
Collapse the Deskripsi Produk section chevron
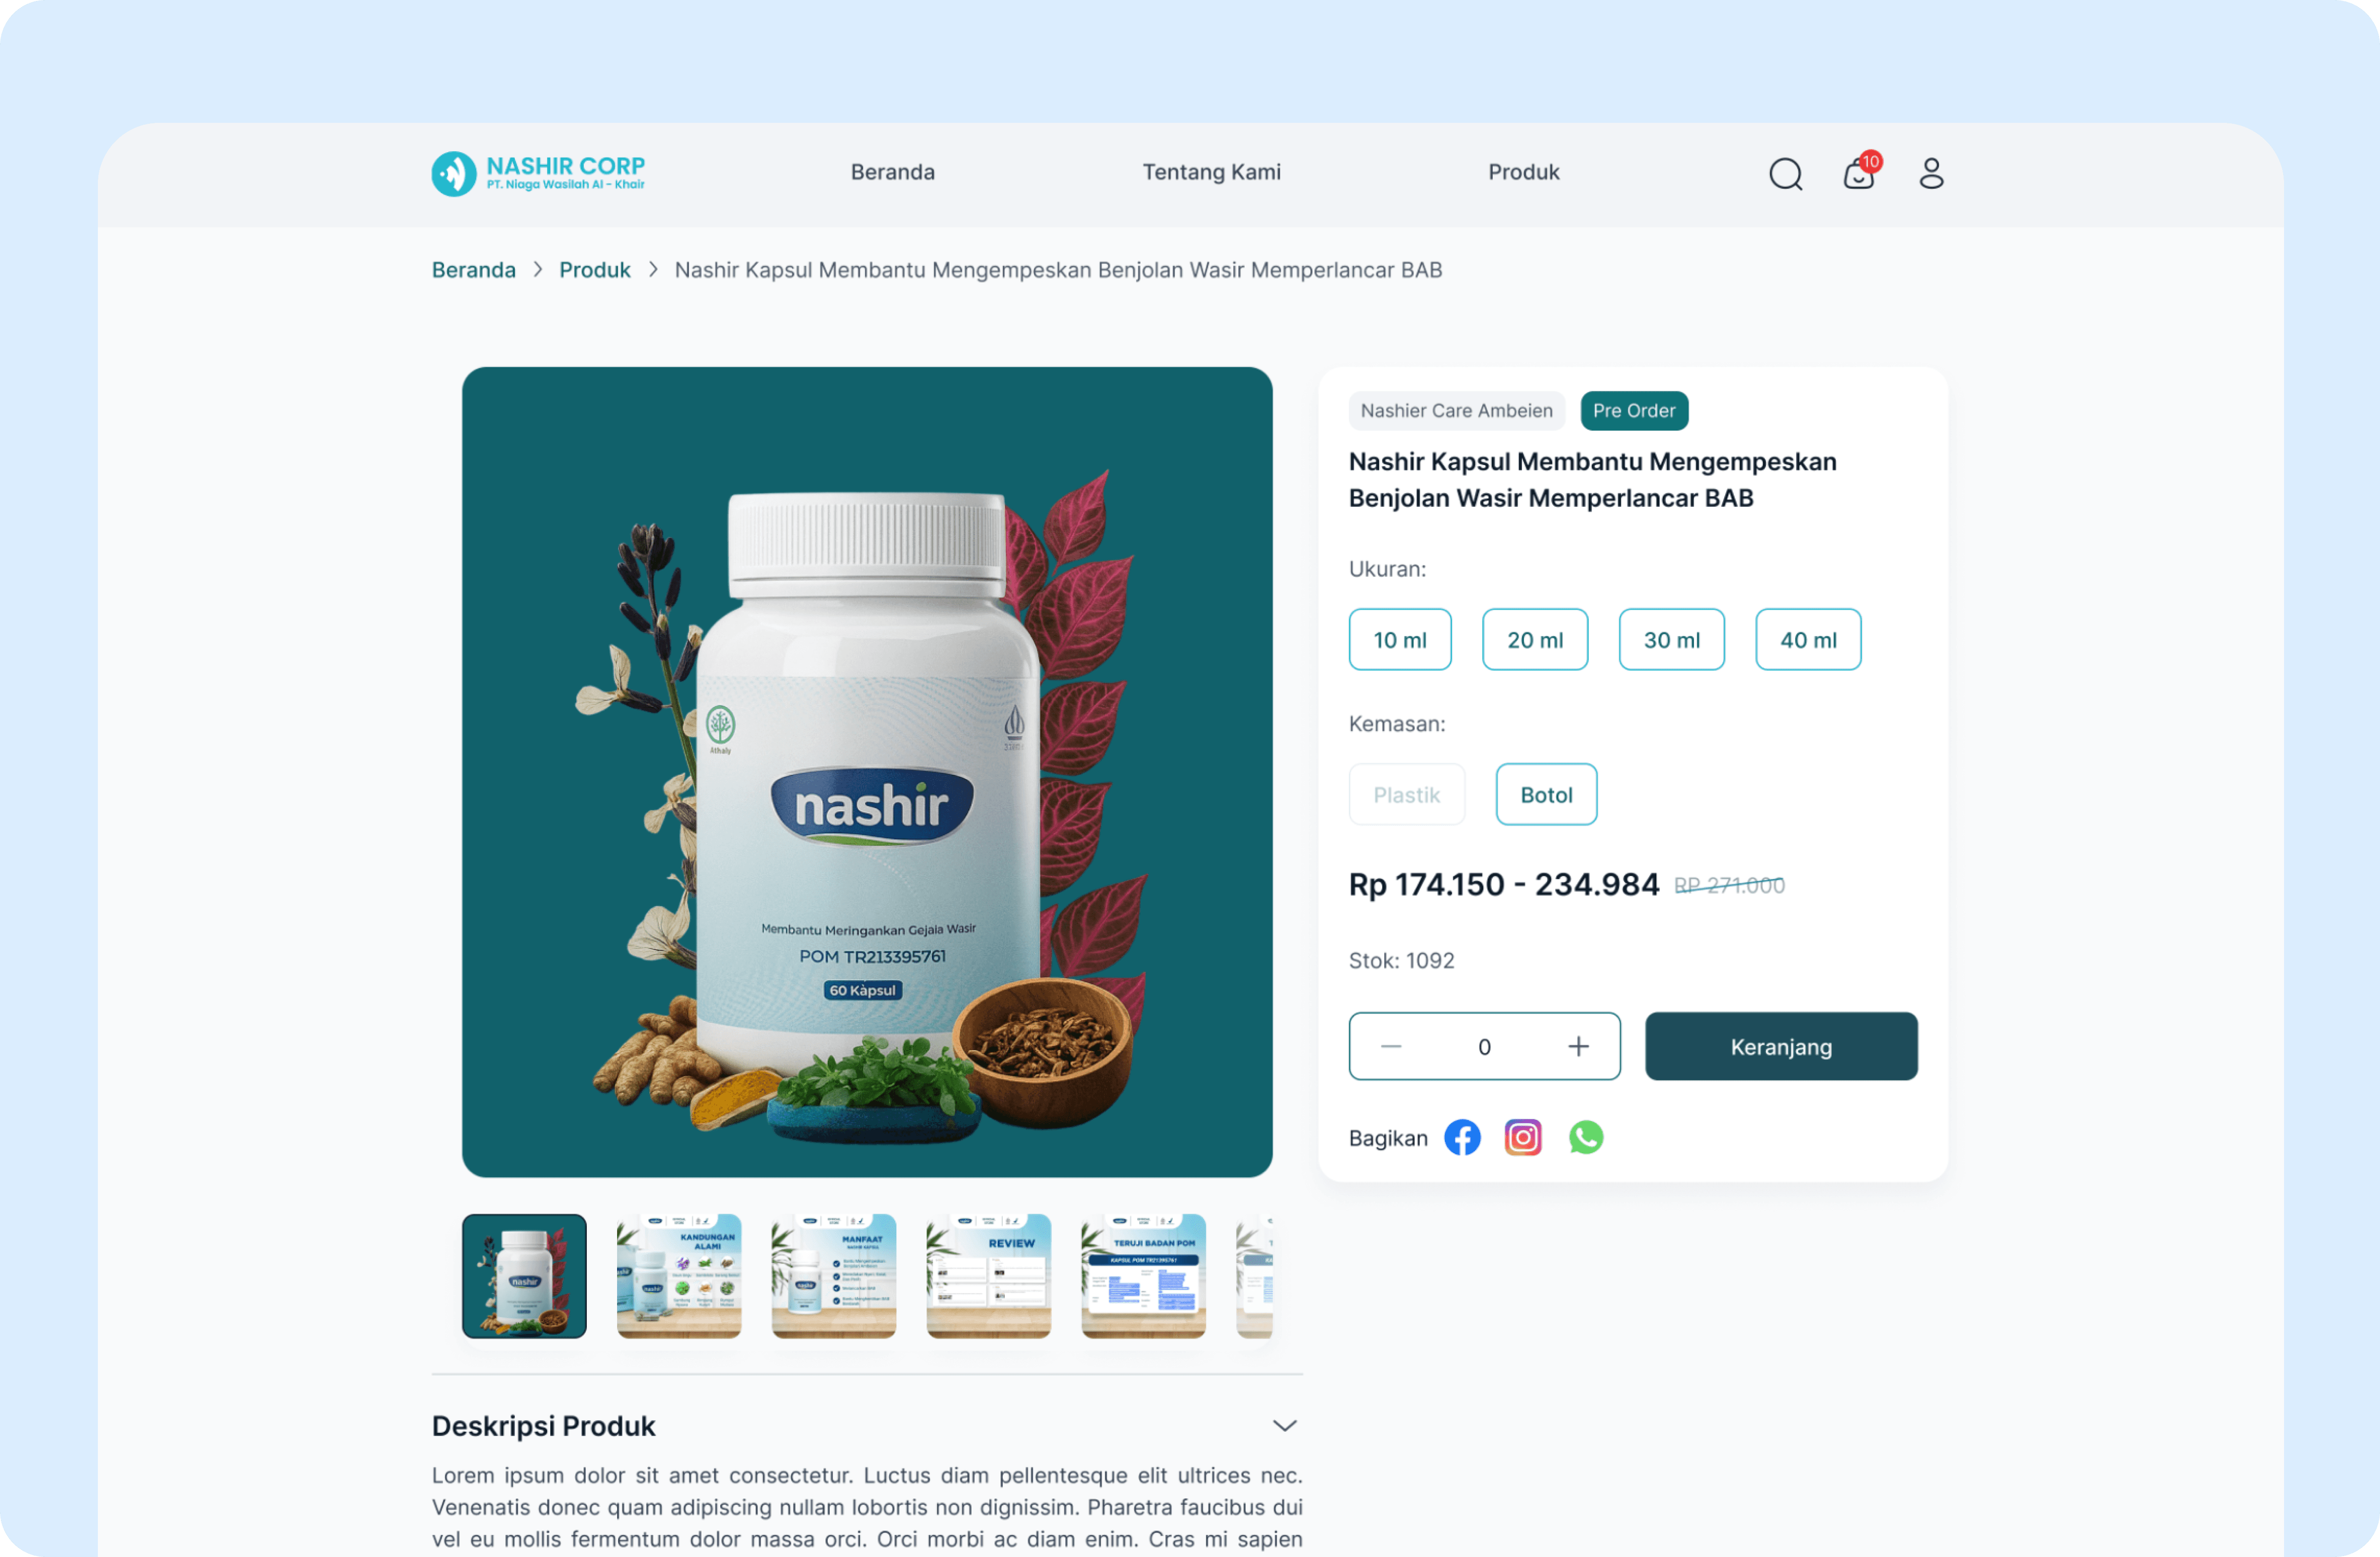coord(1285,1427)
